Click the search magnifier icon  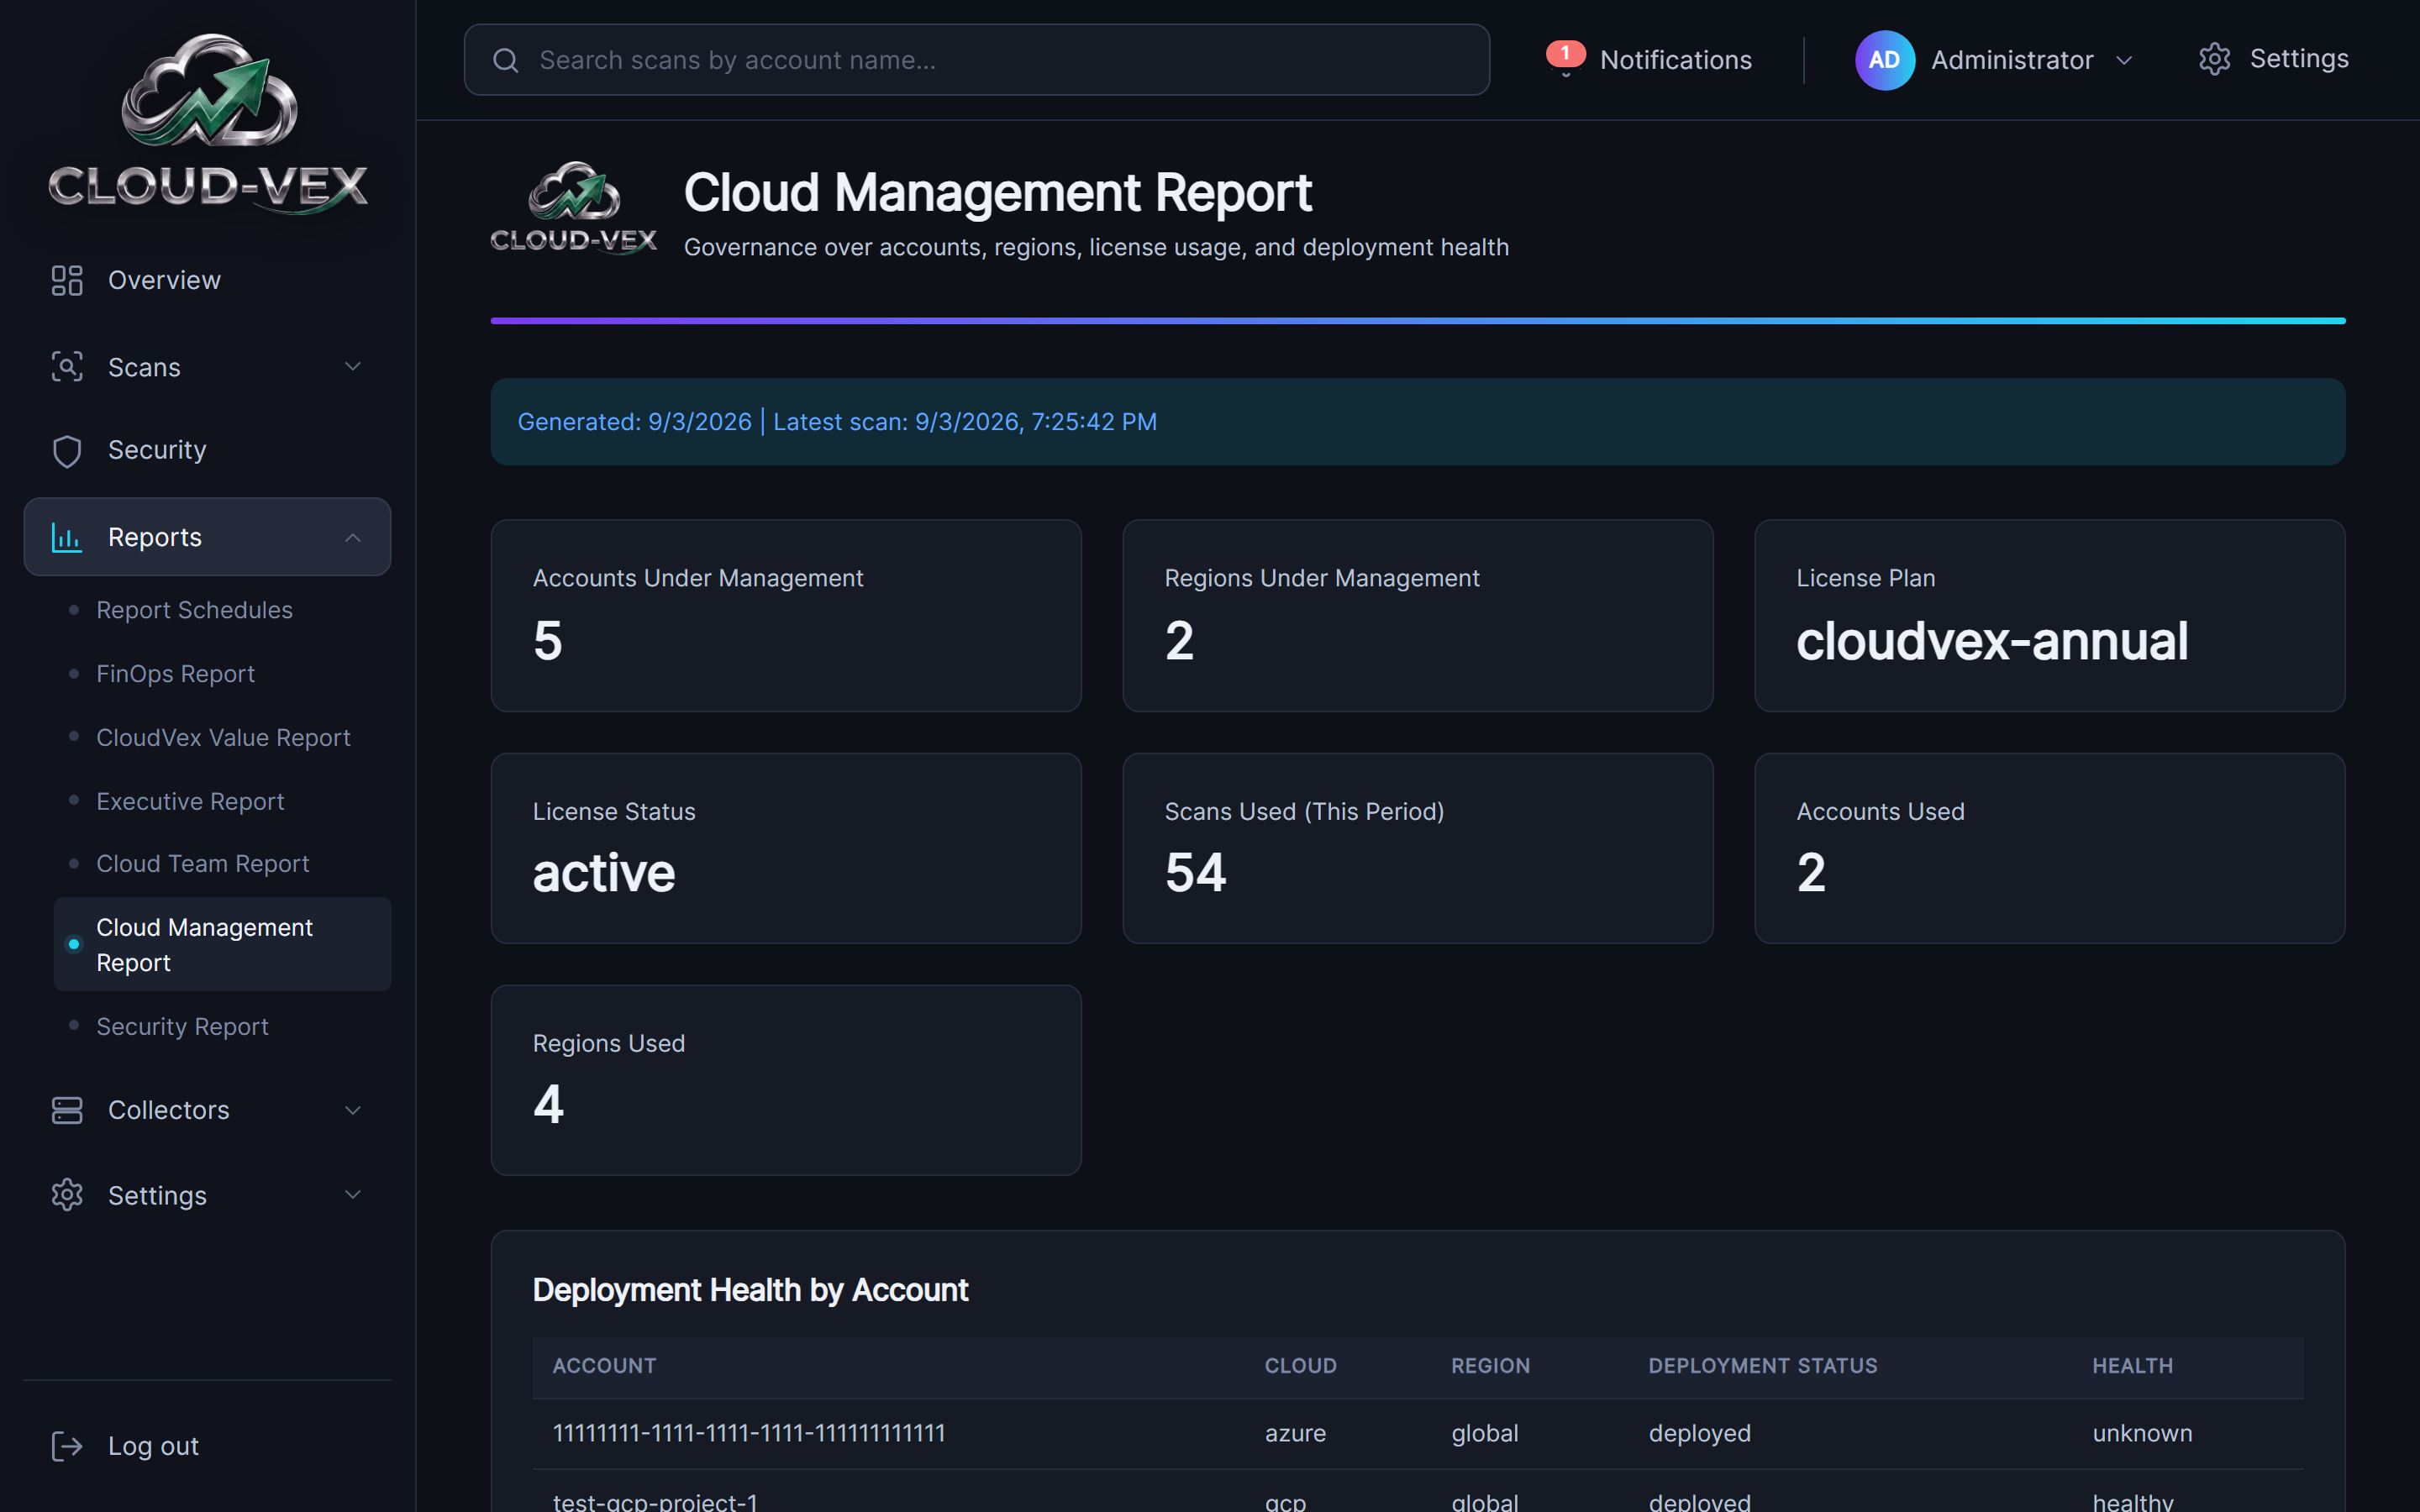(506, 60)
